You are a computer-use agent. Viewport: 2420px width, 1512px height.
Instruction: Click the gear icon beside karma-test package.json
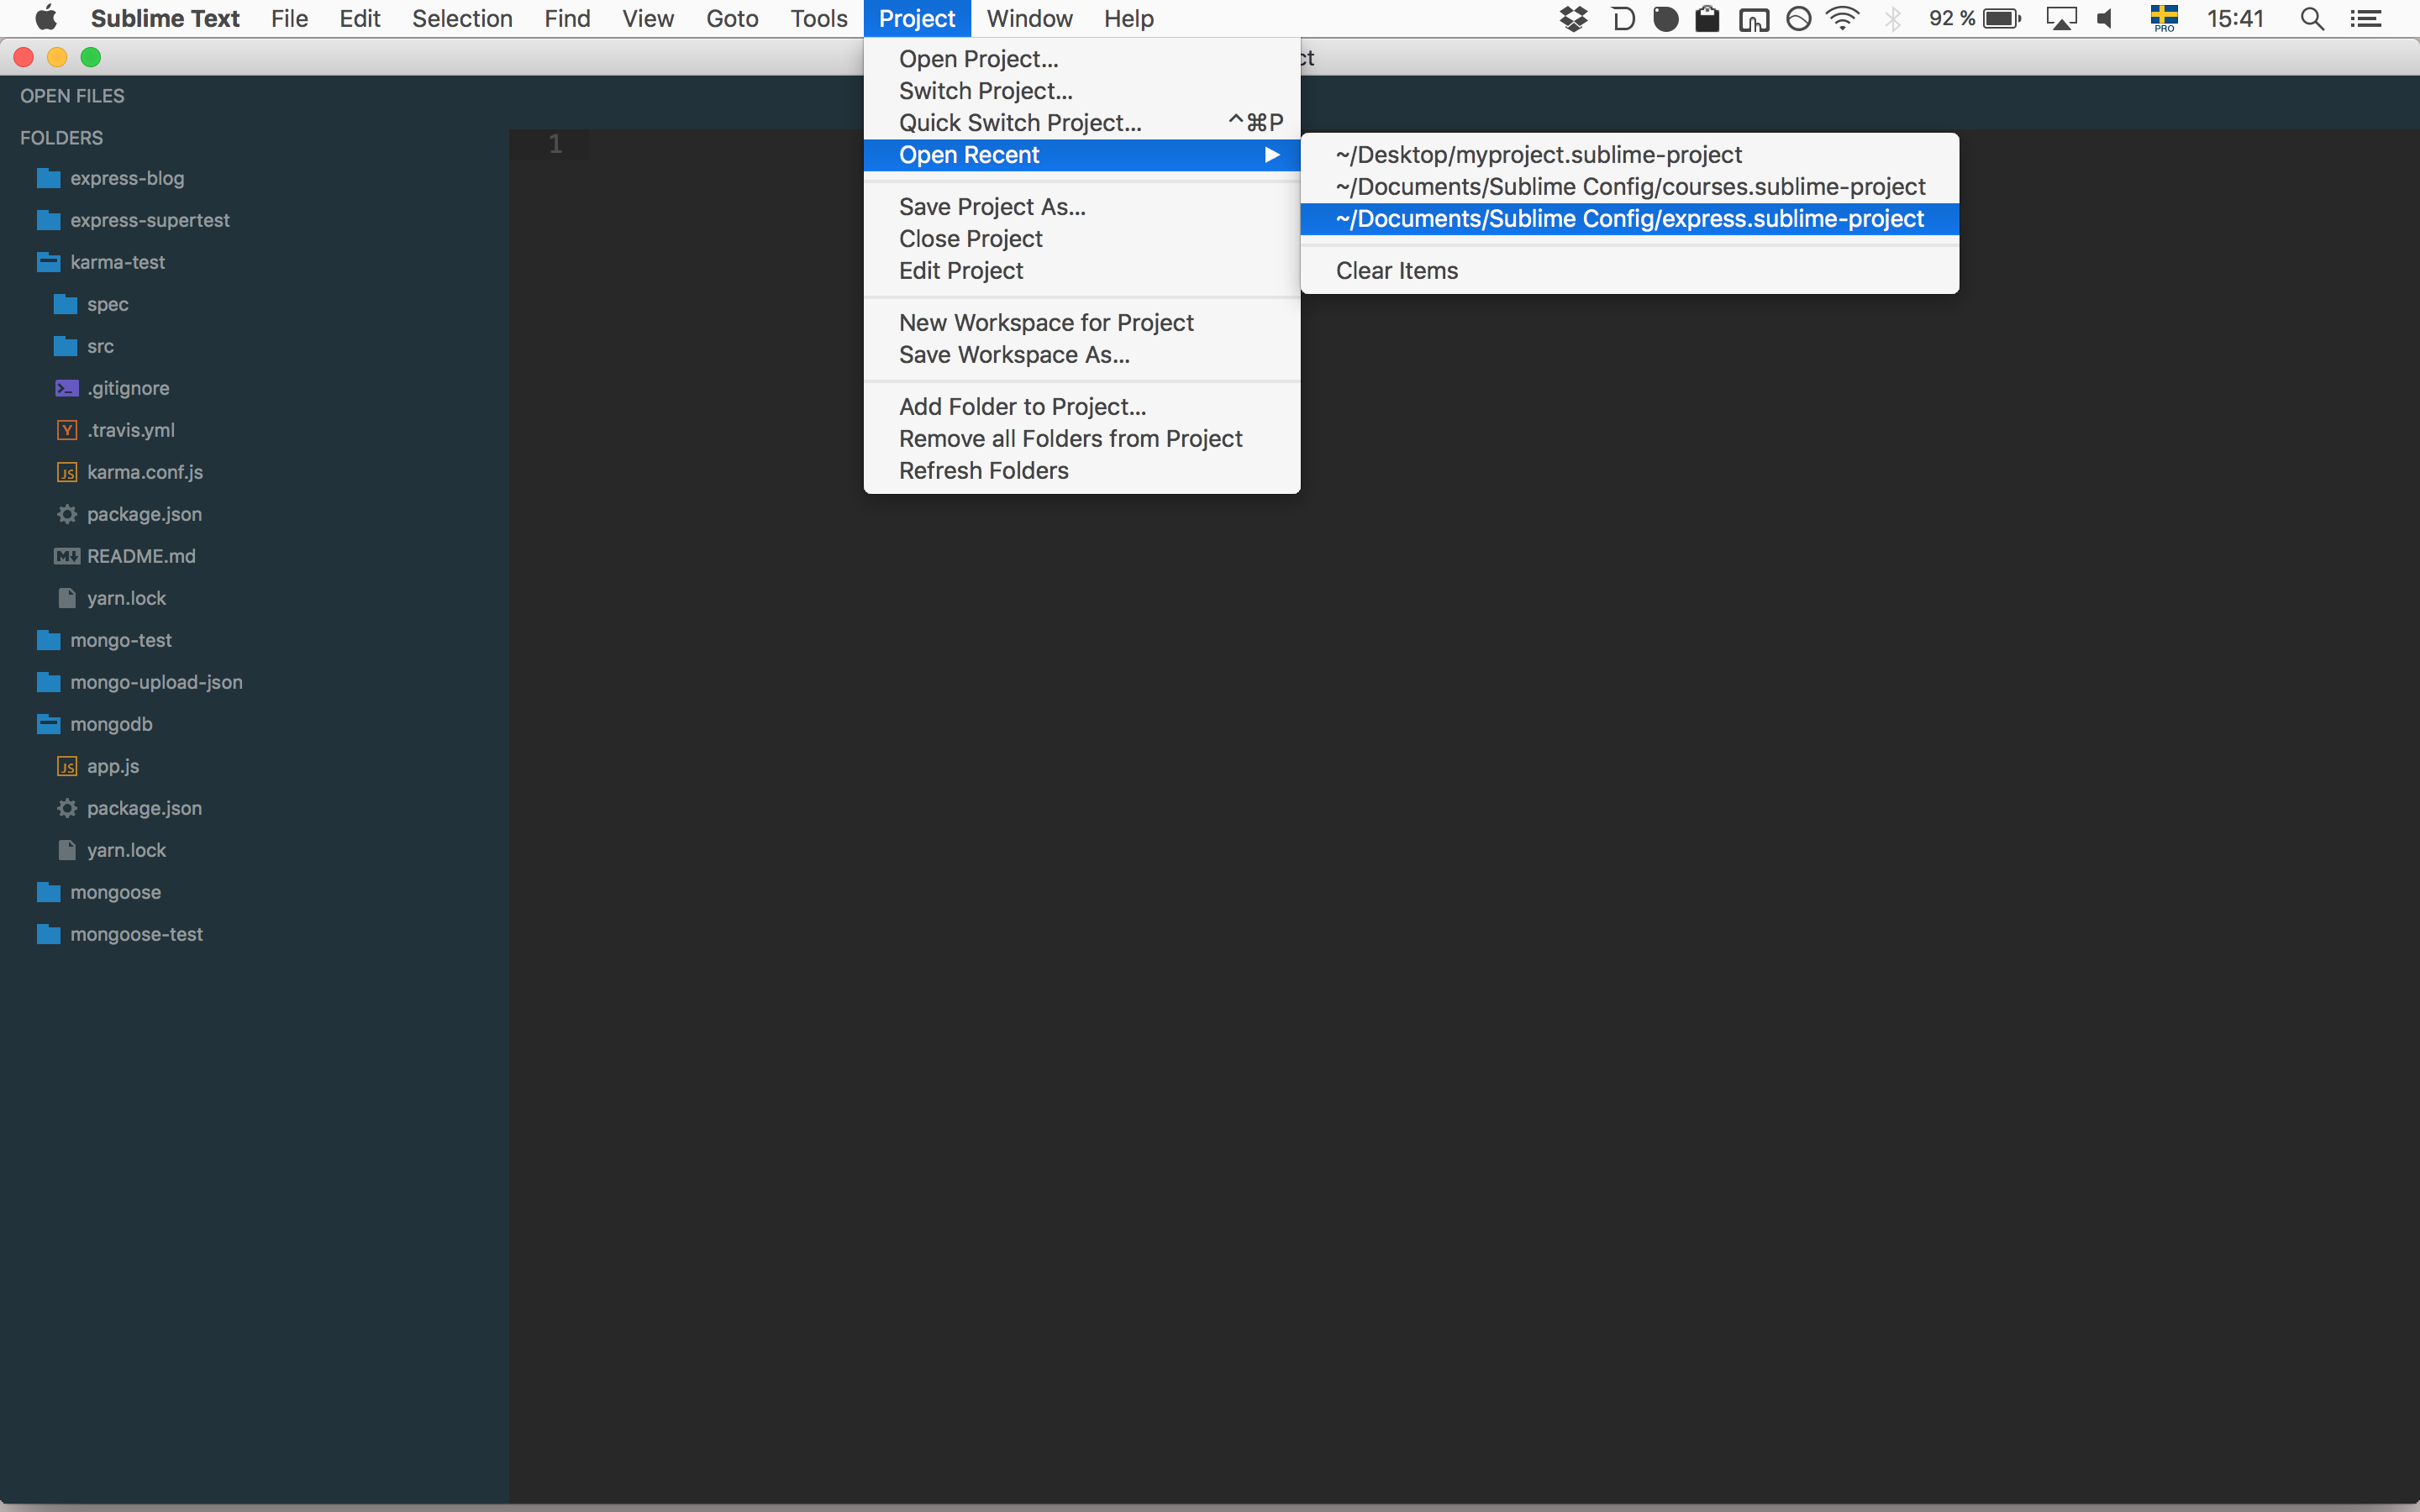coord(66,514)
